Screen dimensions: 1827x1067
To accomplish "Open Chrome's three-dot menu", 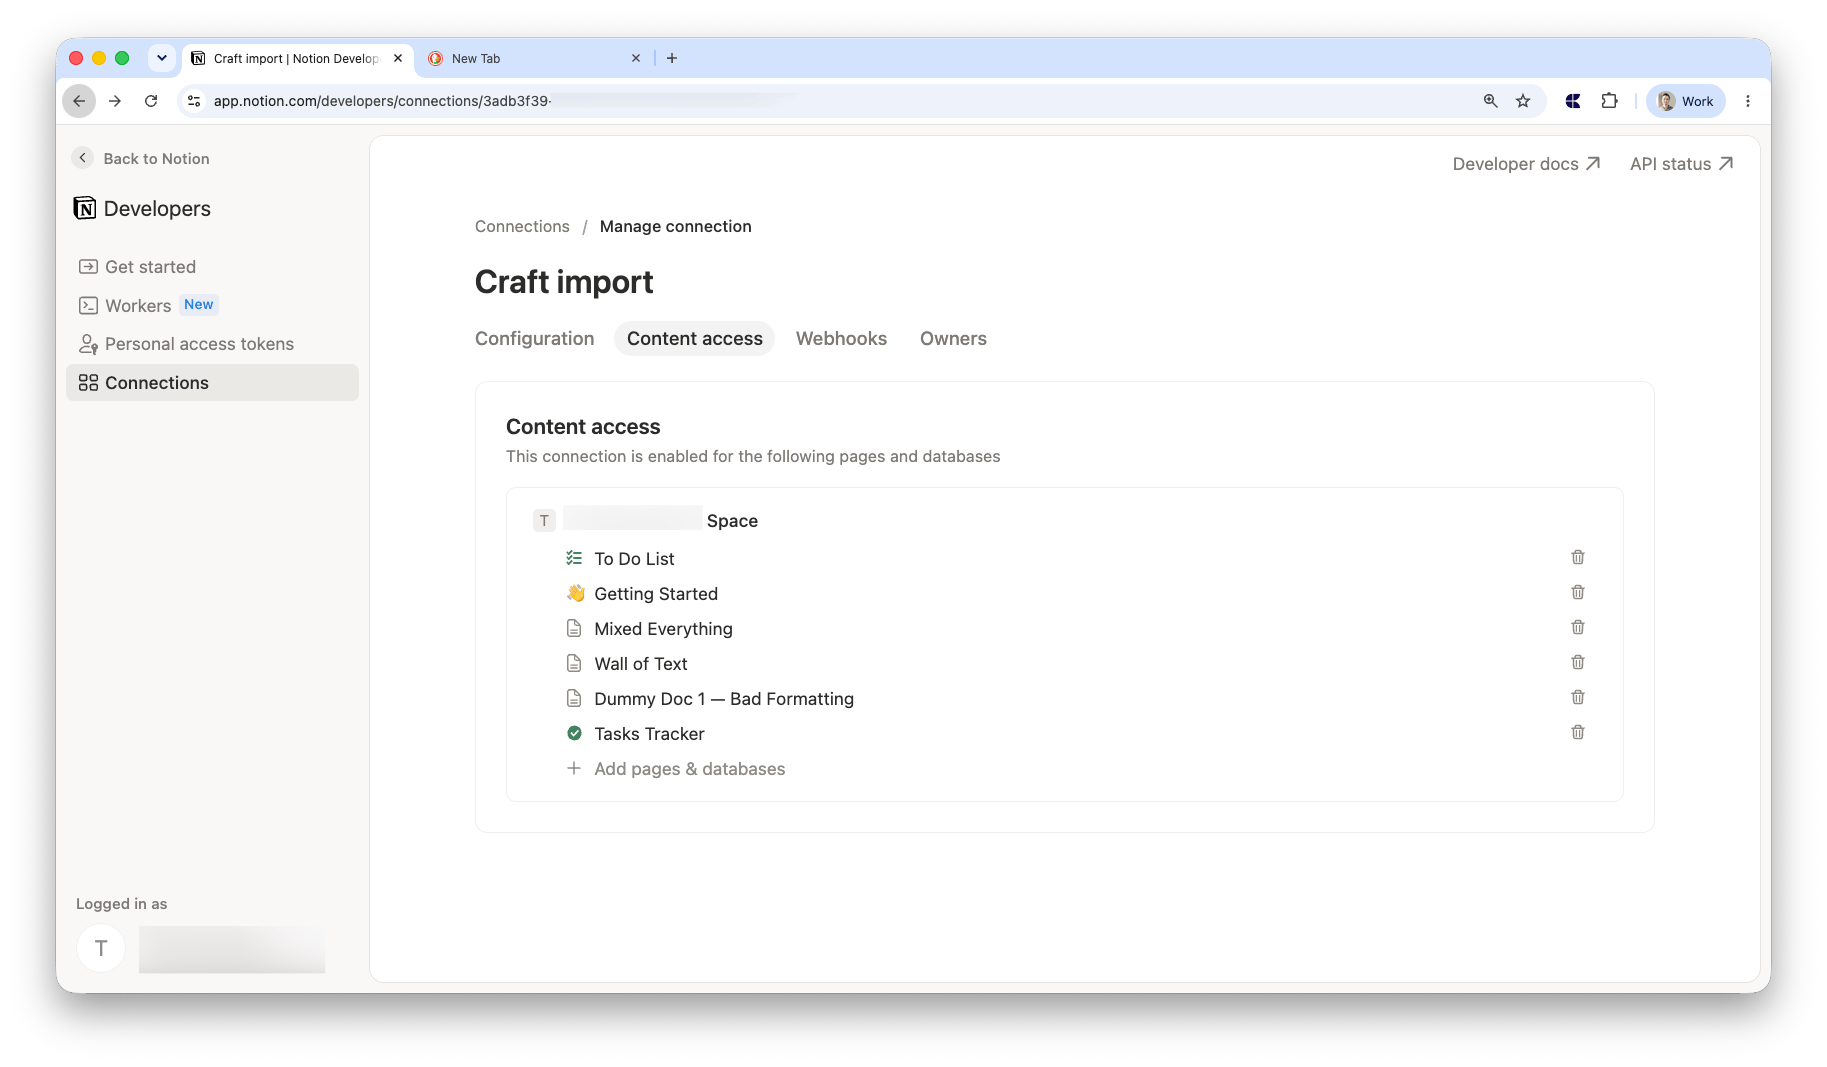I will [x=1748, y=101].
